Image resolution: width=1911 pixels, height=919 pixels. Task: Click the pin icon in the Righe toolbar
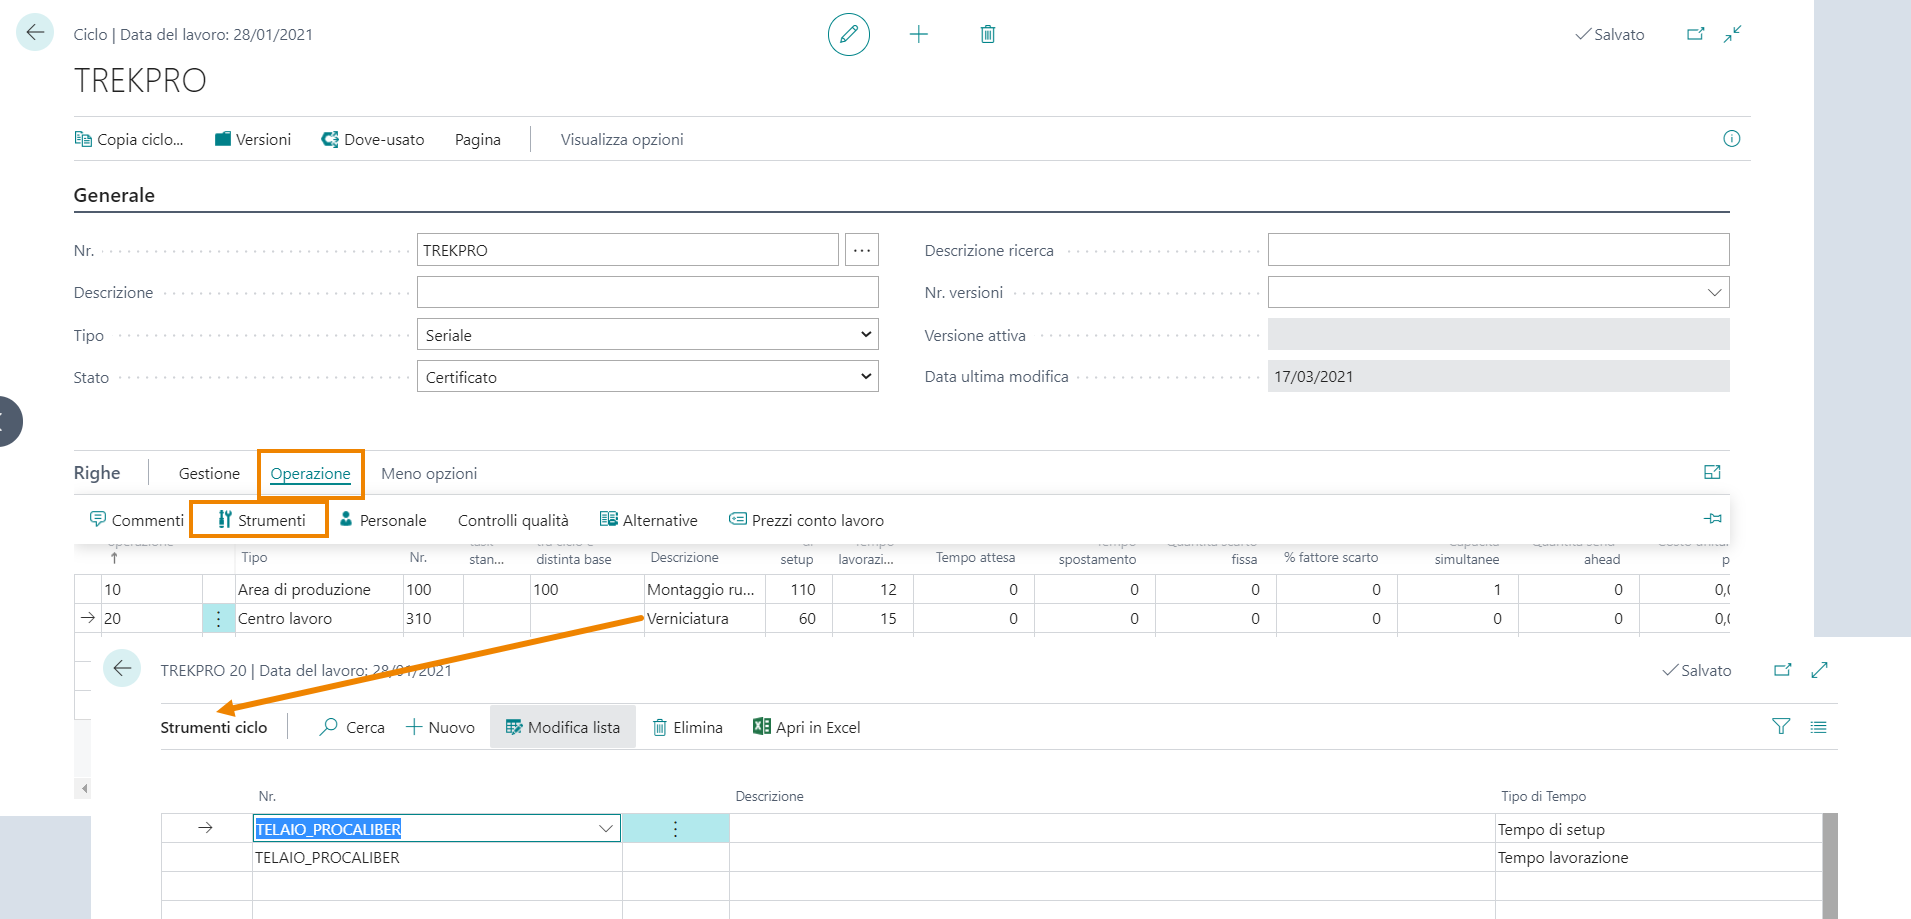[1712, 518]
